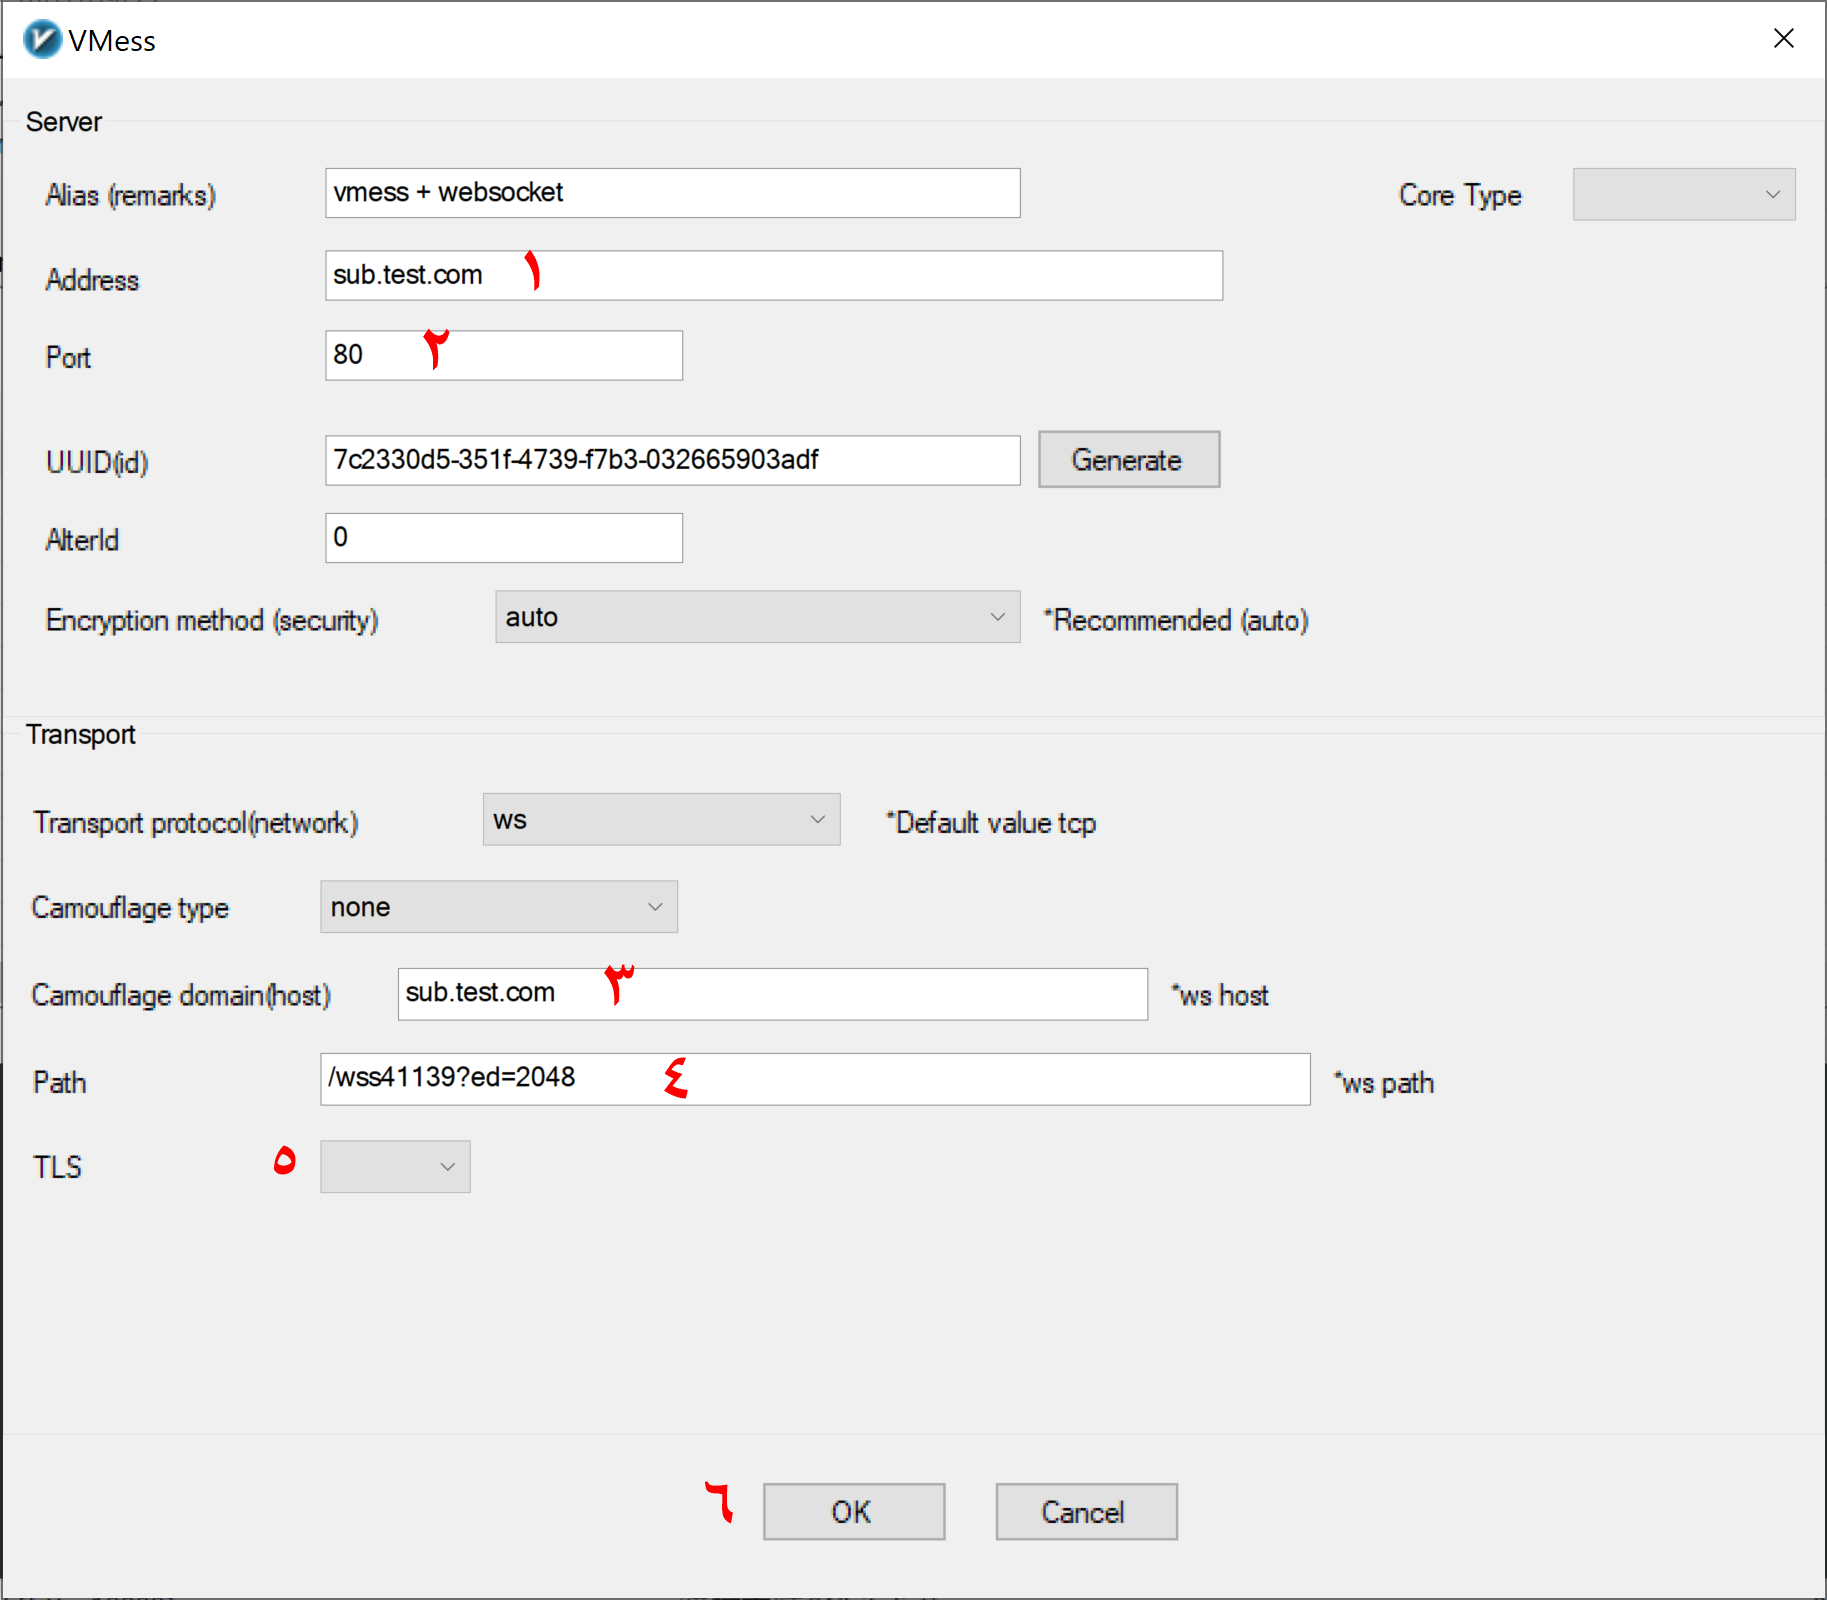
Task: Click the 'Transport' section heading
Action: tap(81, 735)
